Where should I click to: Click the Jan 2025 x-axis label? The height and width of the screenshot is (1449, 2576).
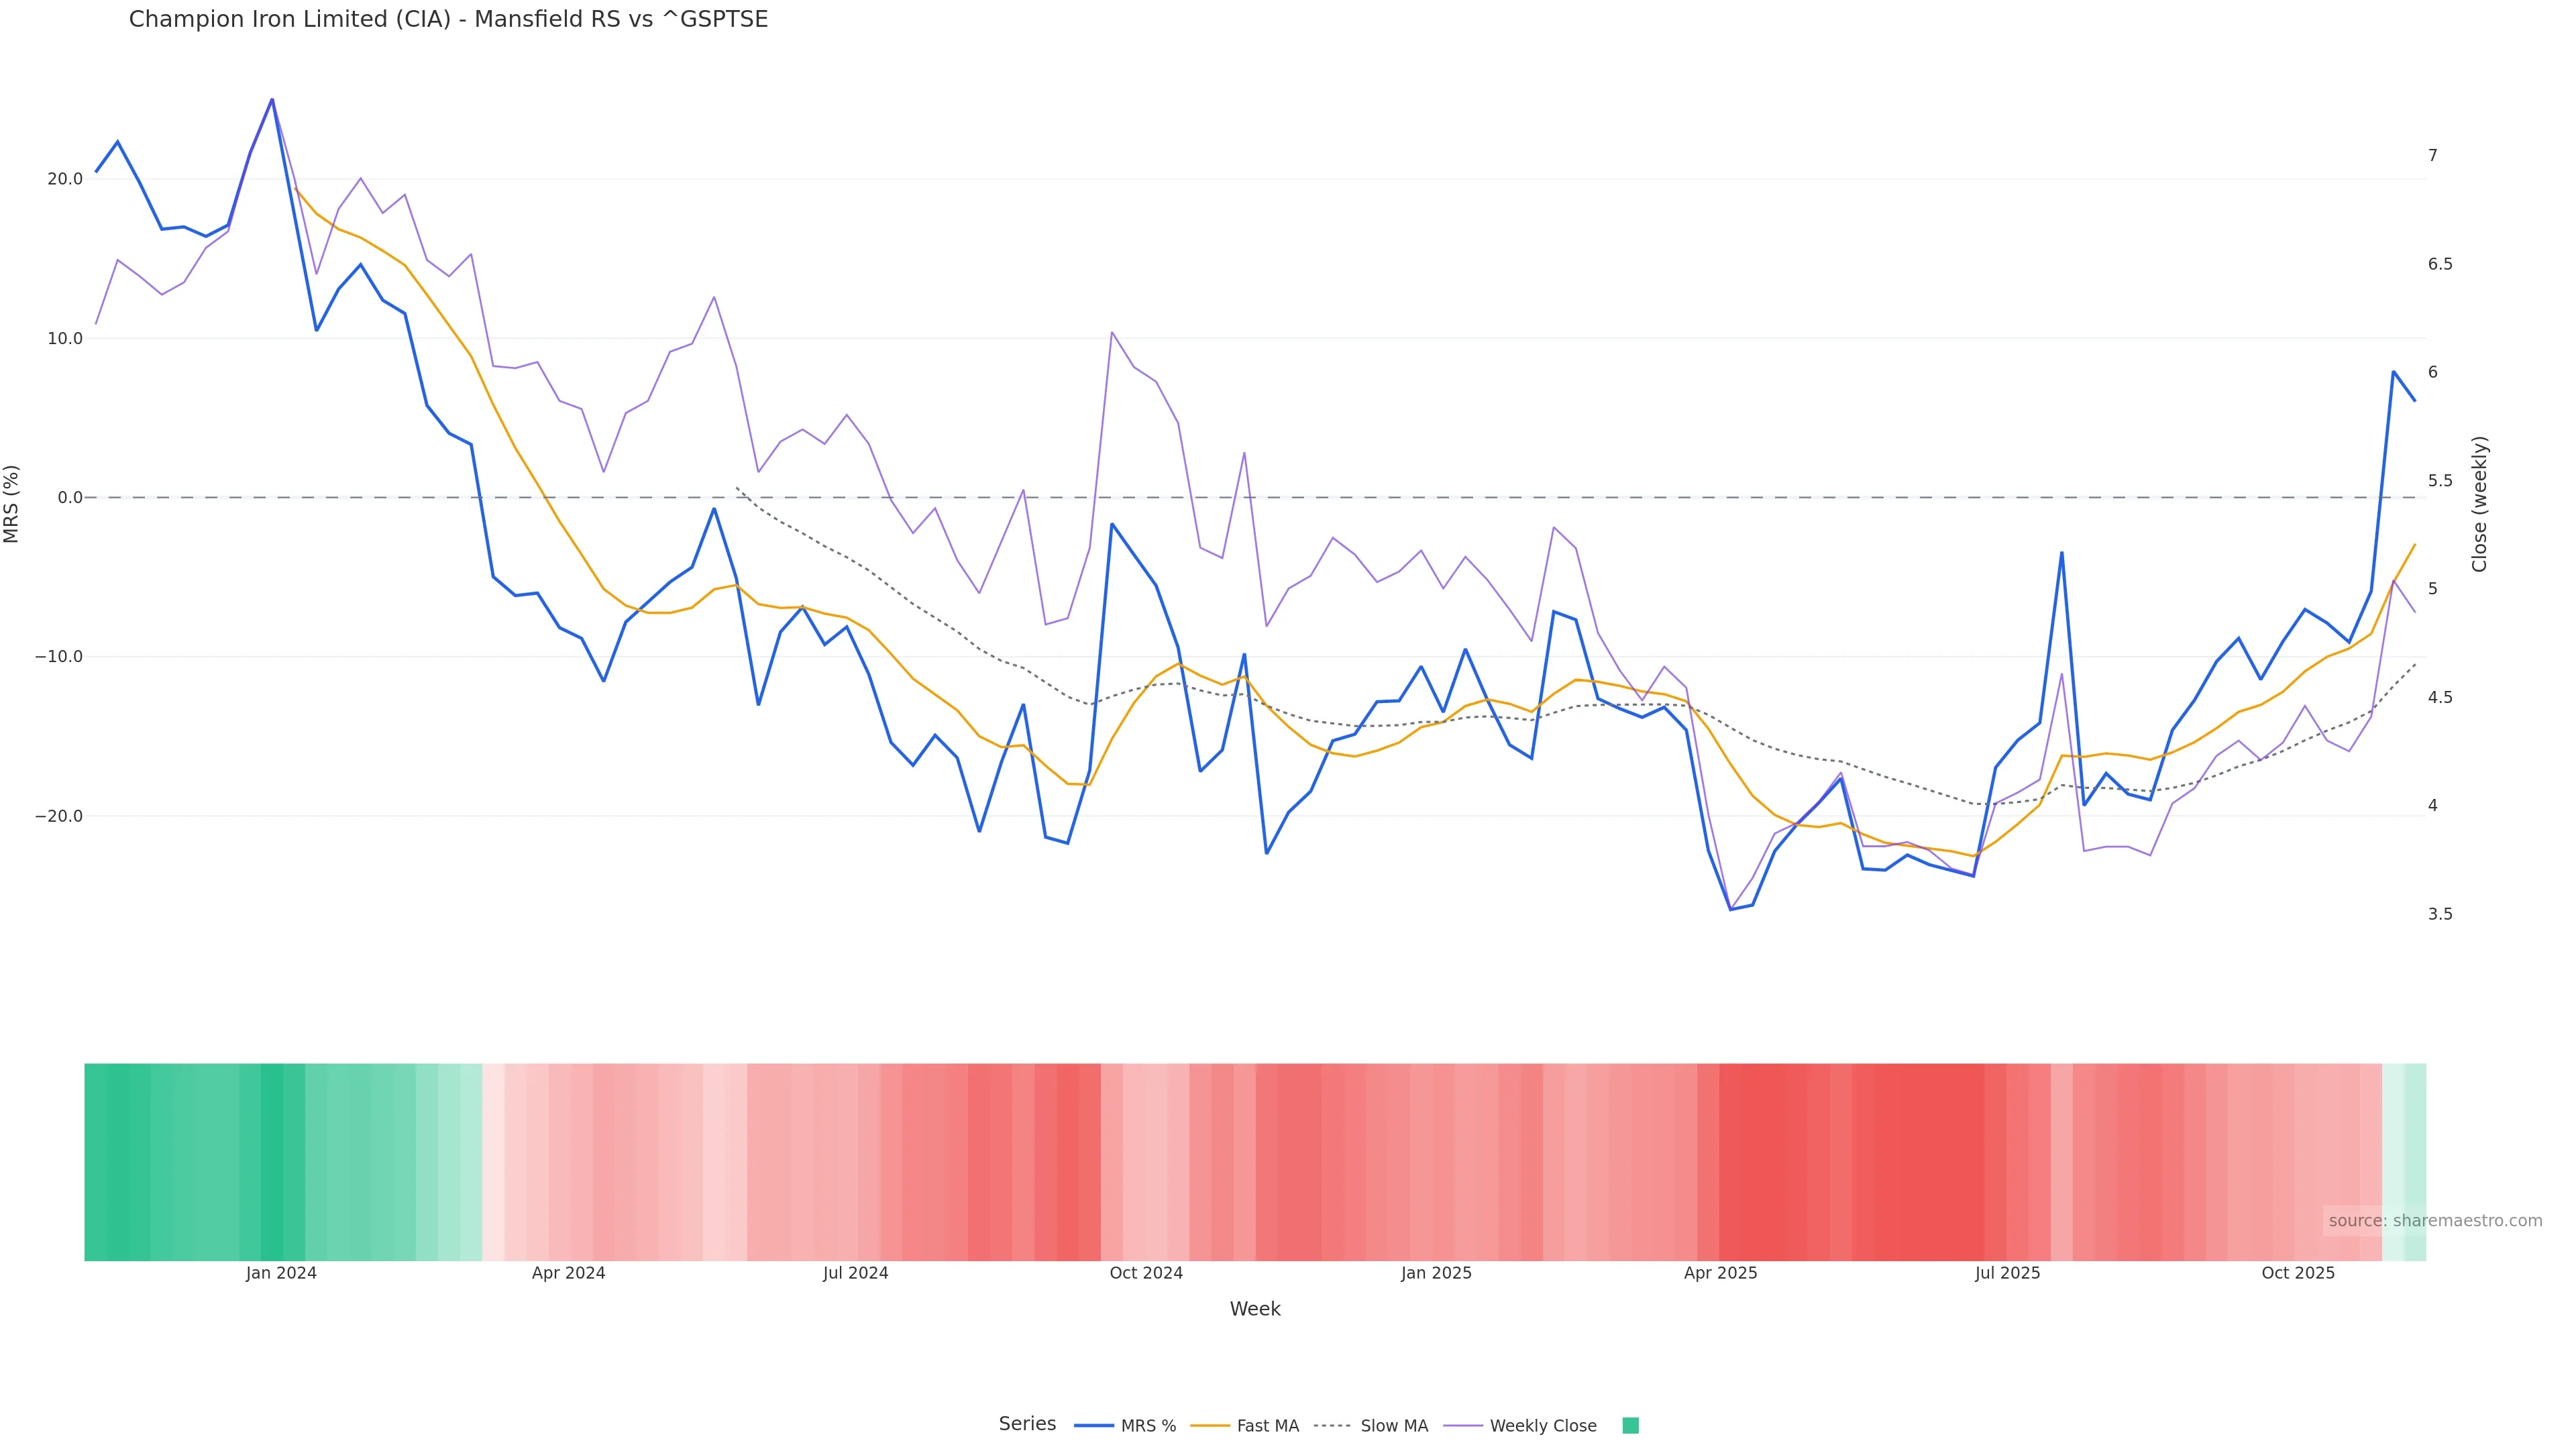pos(1436,1274)
